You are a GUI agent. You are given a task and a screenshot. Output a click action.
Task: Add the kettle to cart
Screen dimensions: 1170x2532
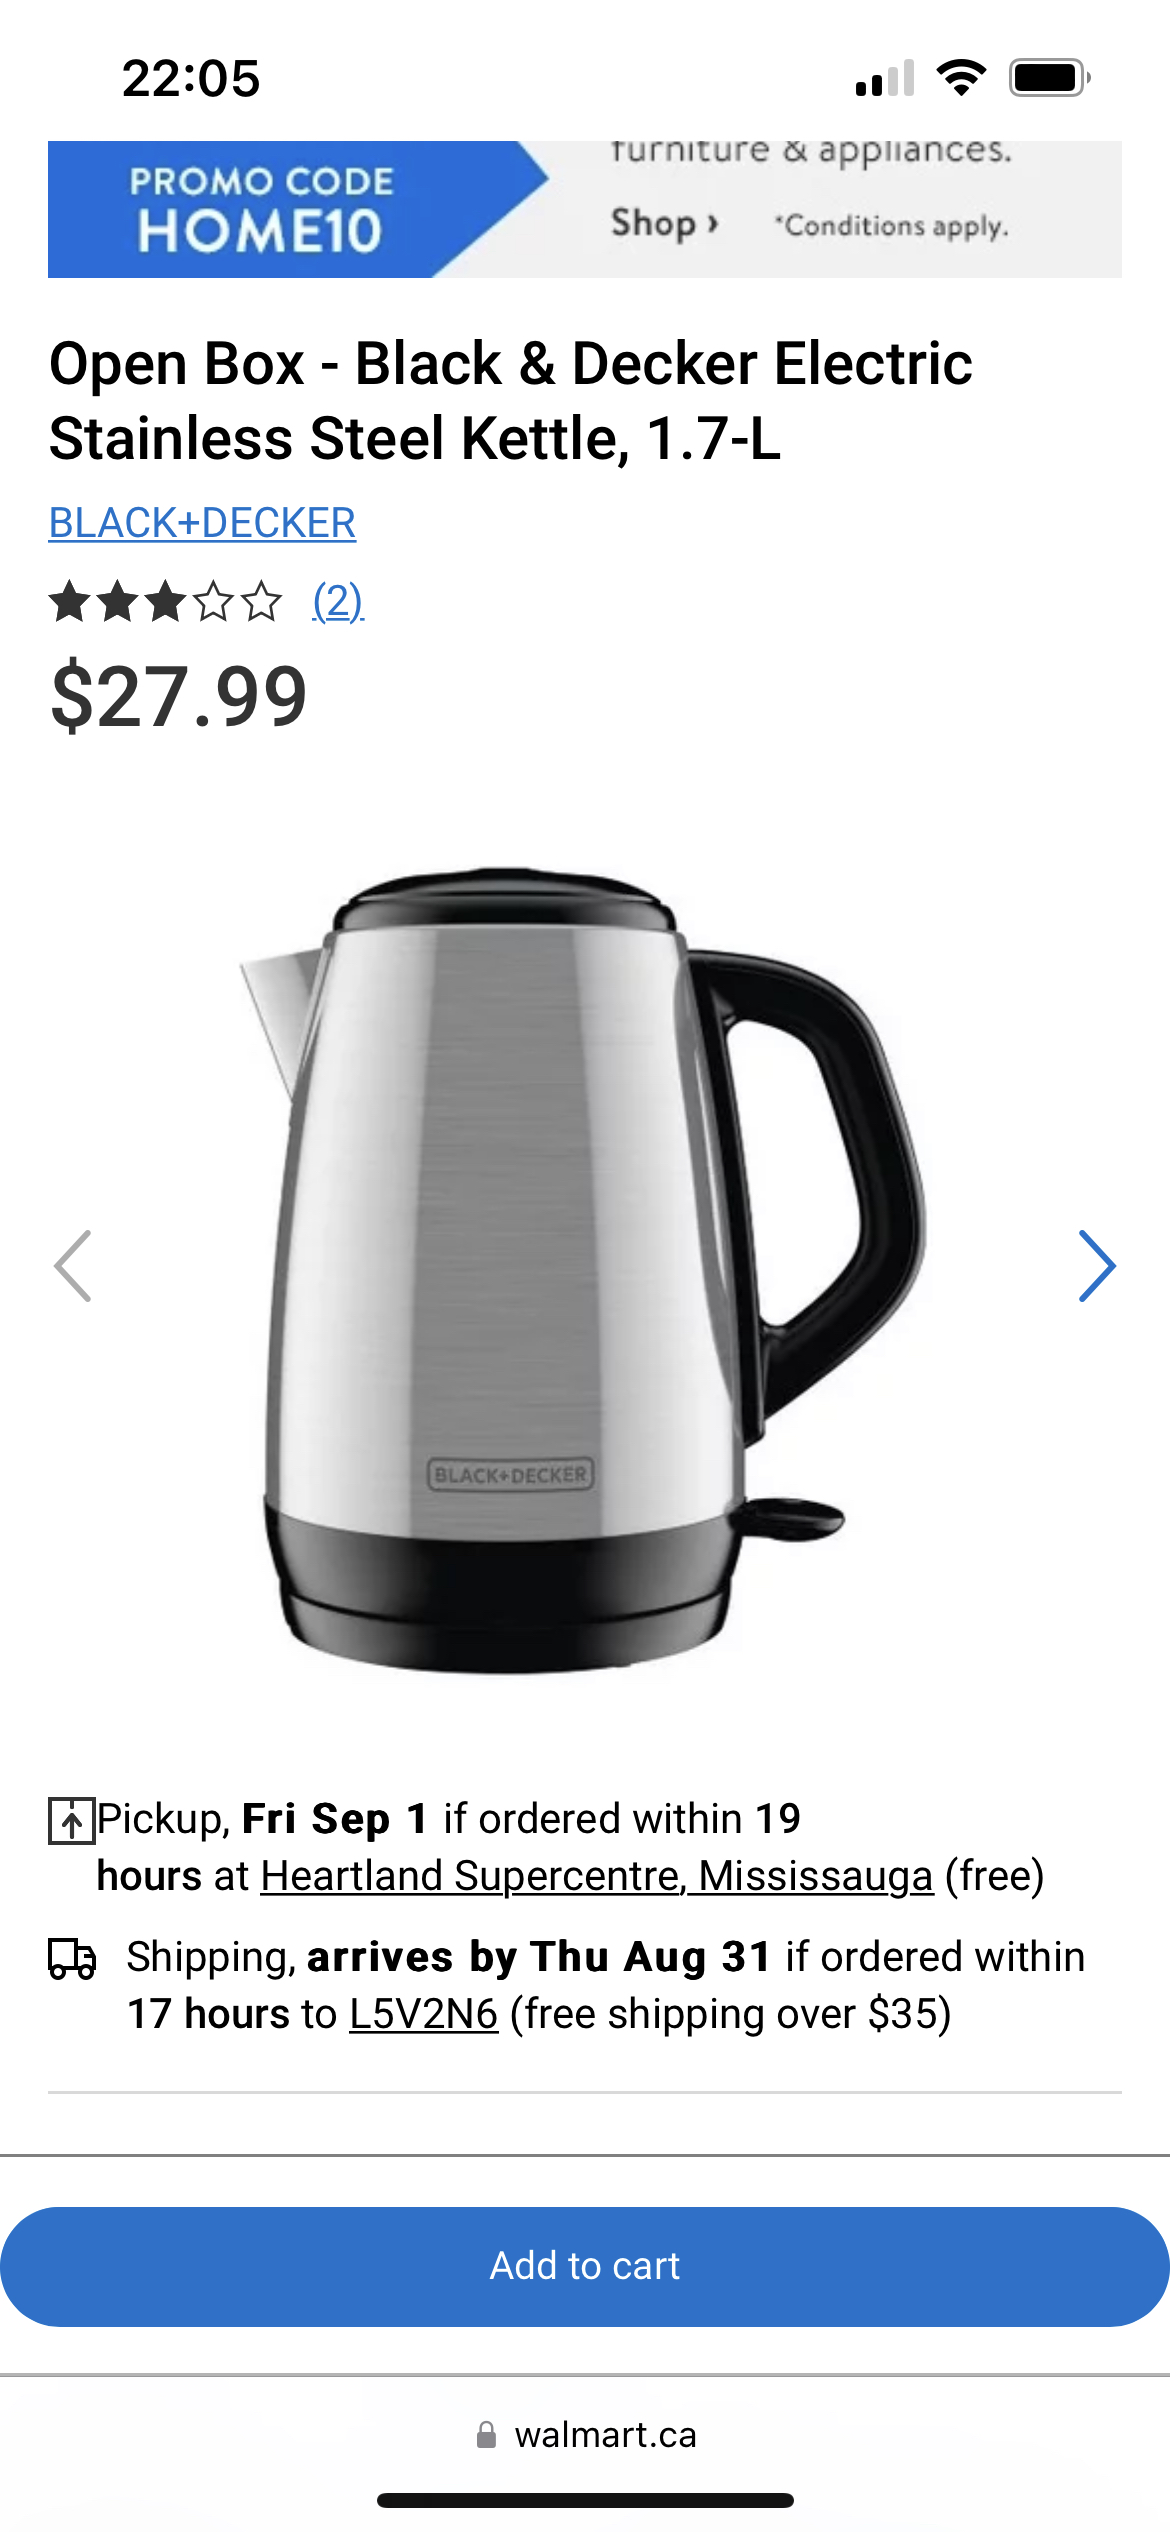[x=585, y=2266]
